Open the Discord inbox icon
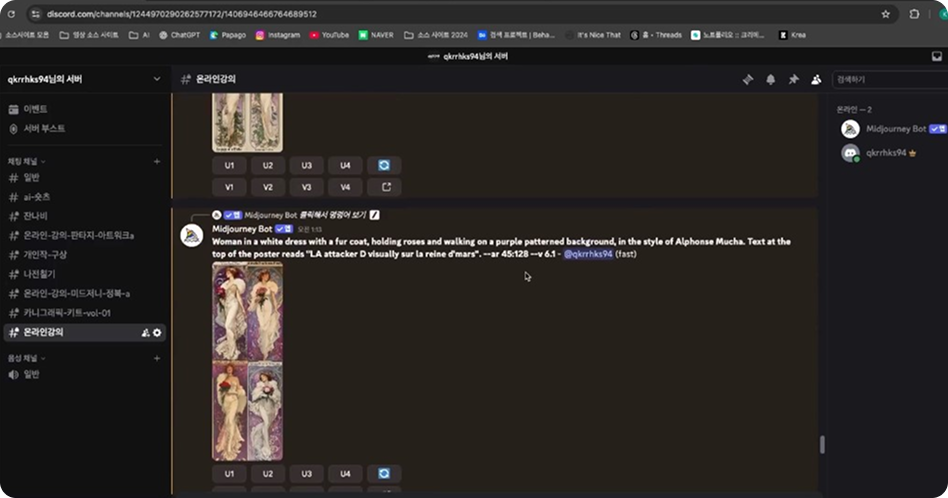Screen dimensions: 948x498 pyautogui.click(x=936, y=56)
